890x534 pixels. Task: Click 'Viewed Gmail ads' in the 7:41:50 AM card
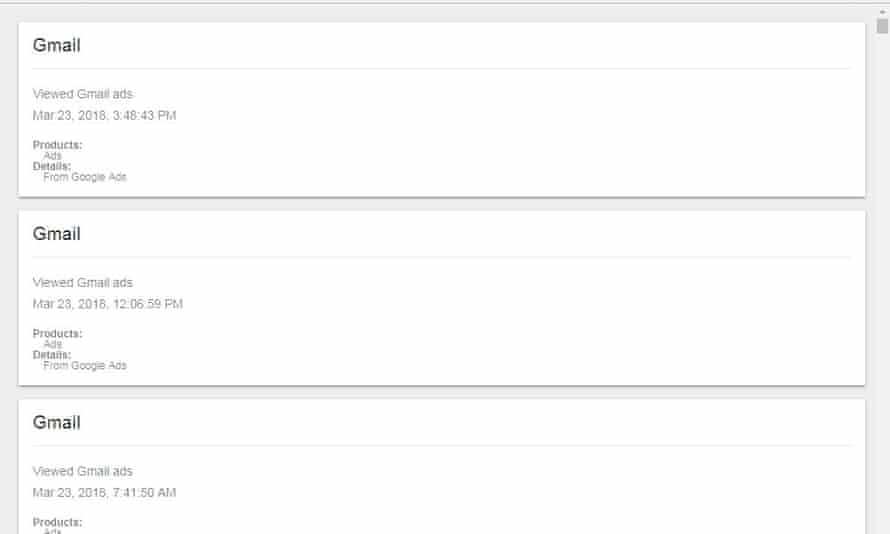tap(82, 471)
